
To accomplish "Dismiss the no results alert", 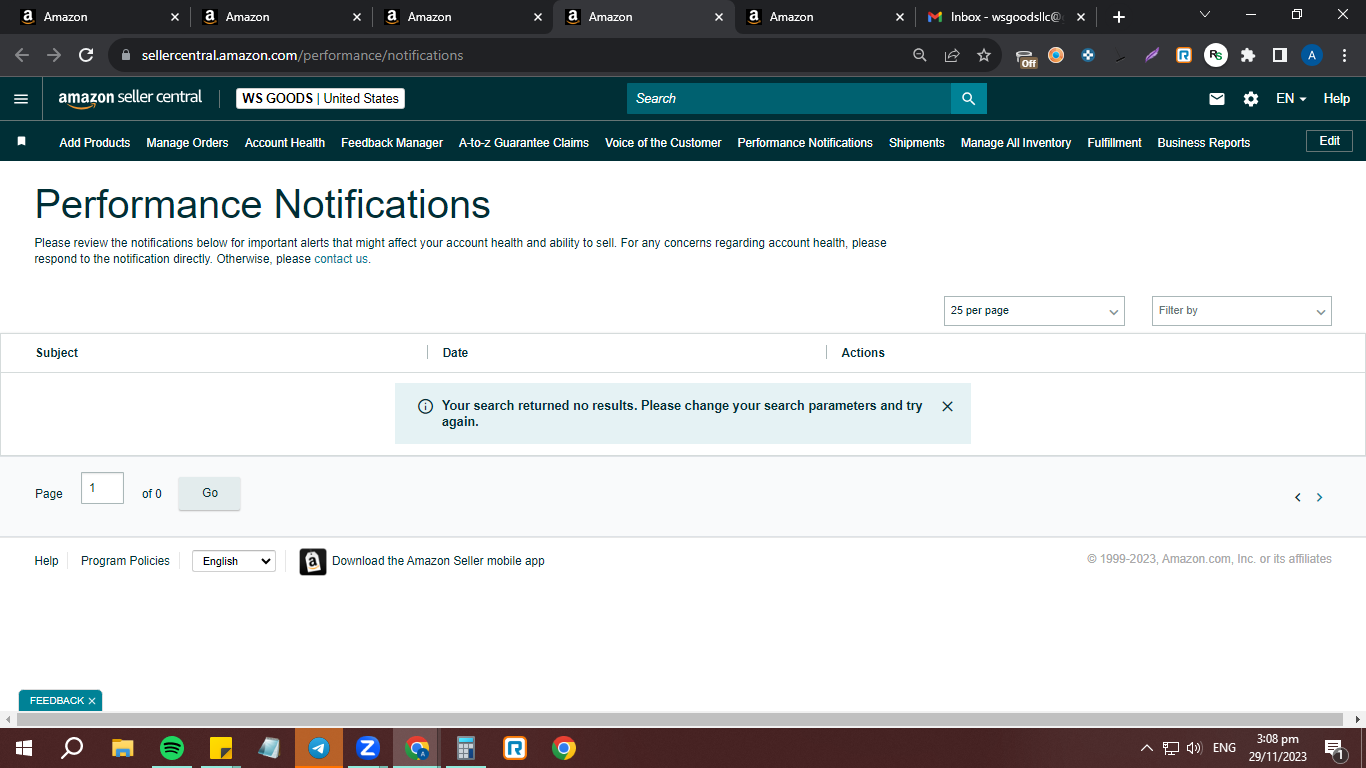I will [x=948, y=406].
